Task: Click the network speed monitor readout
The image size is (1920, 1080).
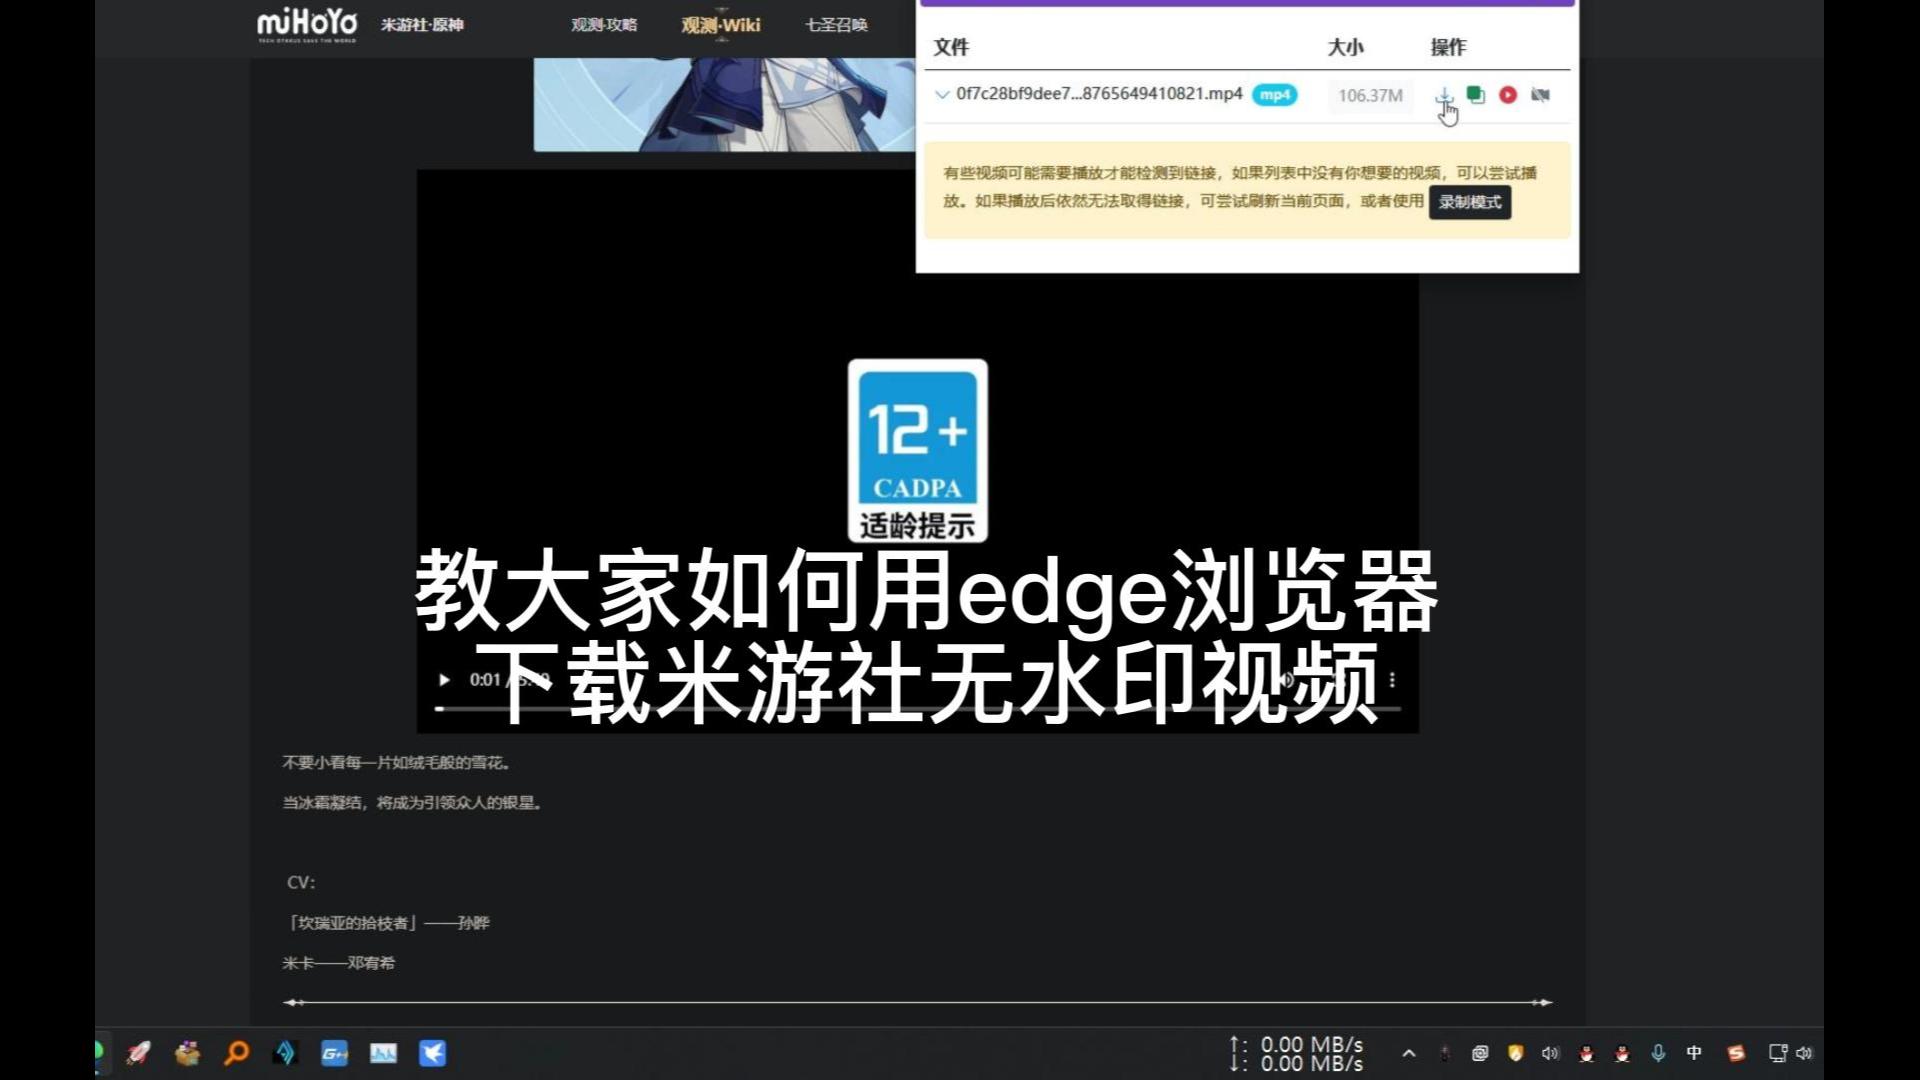Action: tap(1297, 1054)
